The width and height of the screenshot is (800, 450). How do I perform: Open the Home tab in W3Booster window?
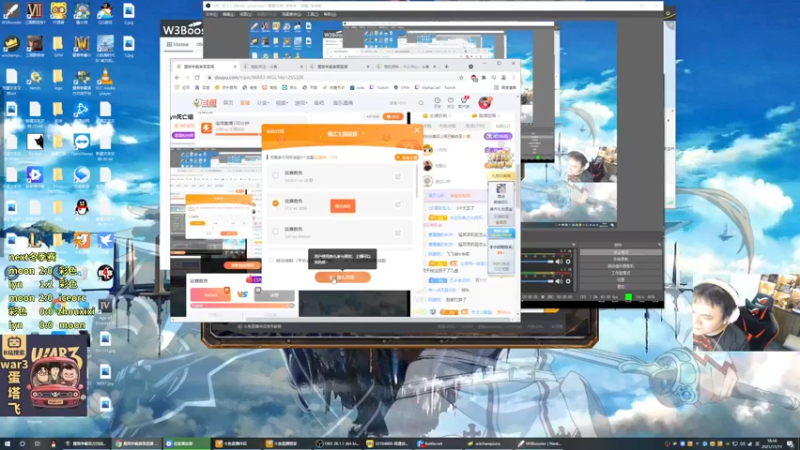(178, 44)
